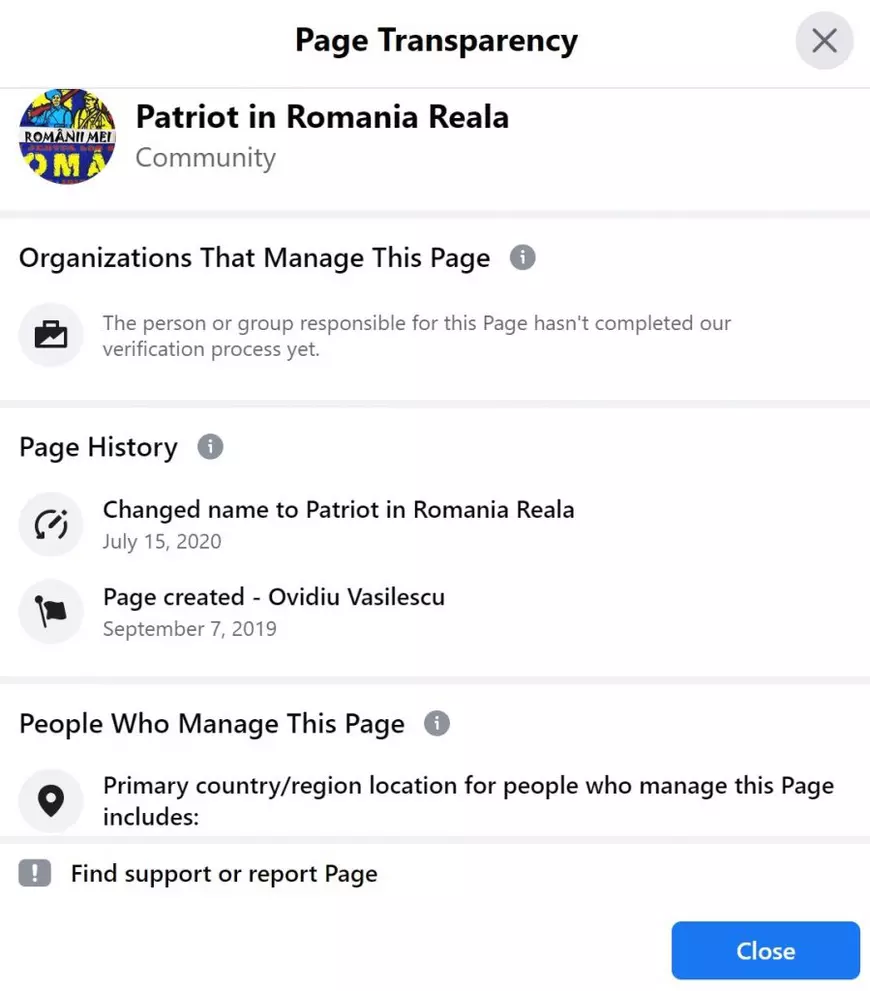Click the flag icon for Page created entry

[51, 612]
